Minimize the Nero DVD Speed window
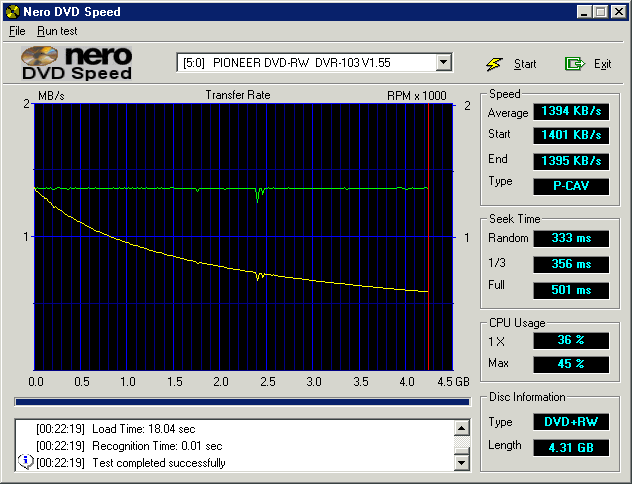This screenshot has width=632, height=484. pyautogui.click(x=584, y=12)
